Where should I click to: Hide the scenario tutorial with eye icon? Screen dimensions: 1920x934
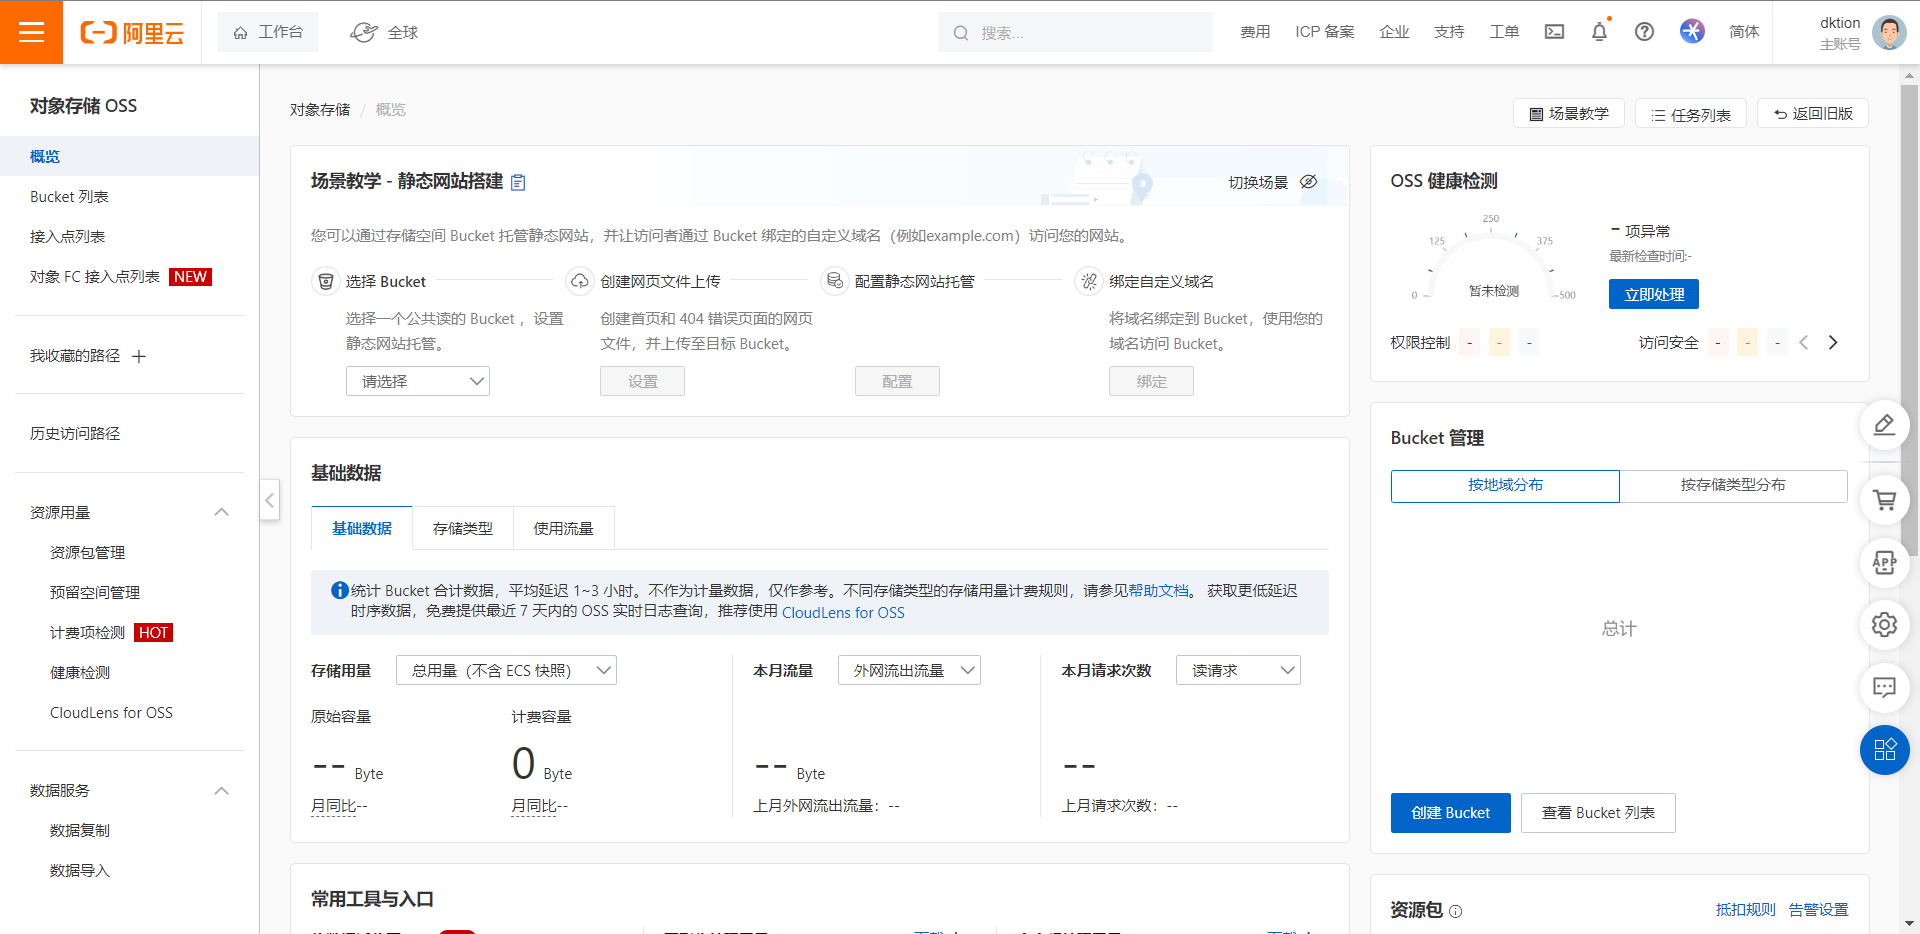pos(1308,182)
